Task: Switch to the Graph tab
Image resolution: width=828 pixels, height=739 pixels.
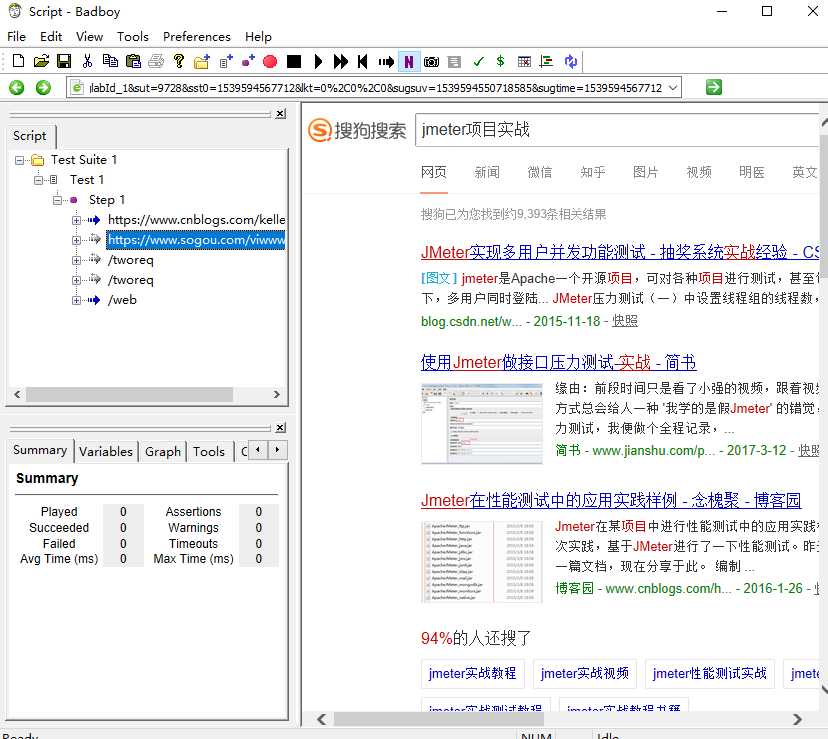Action: tap(163, 452)
